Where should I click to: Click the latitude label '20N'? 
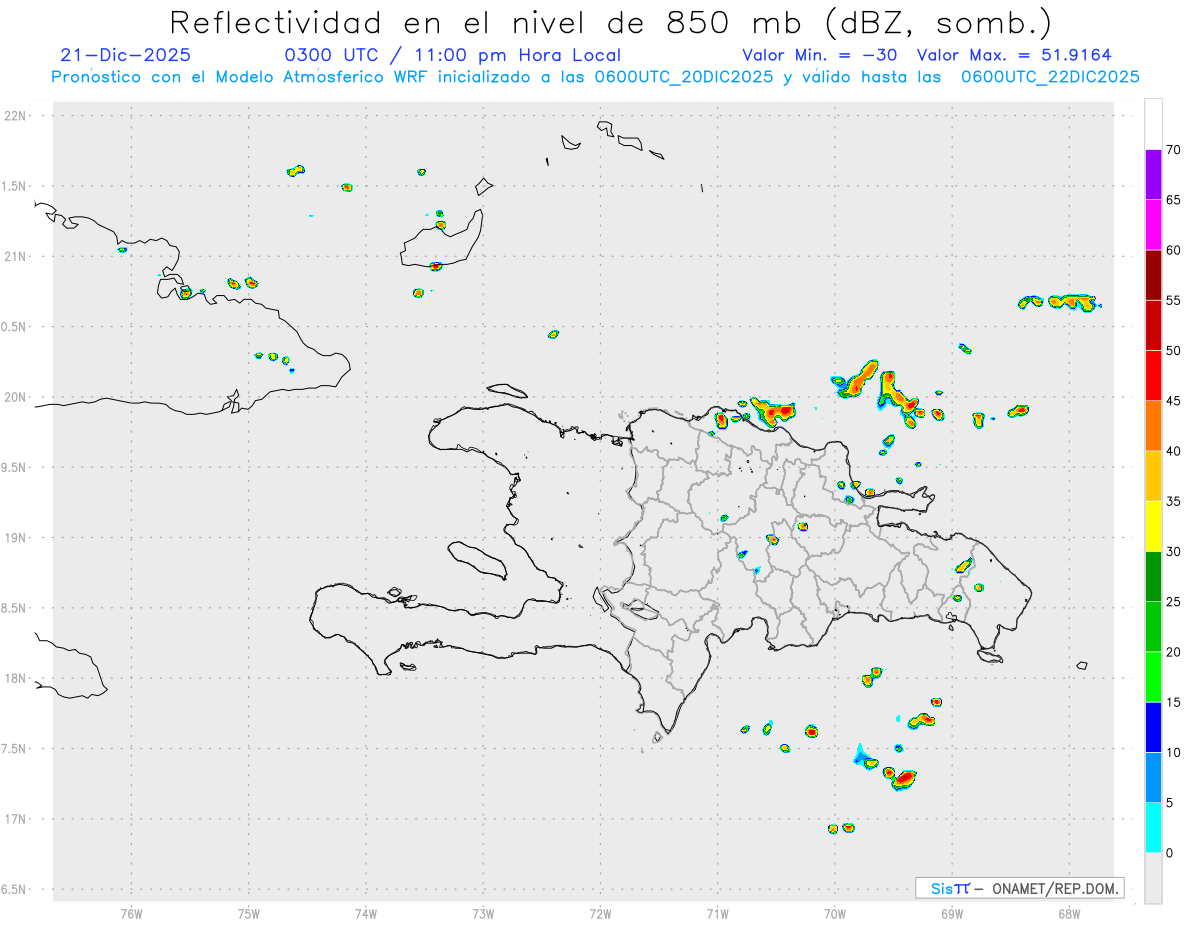17,397
